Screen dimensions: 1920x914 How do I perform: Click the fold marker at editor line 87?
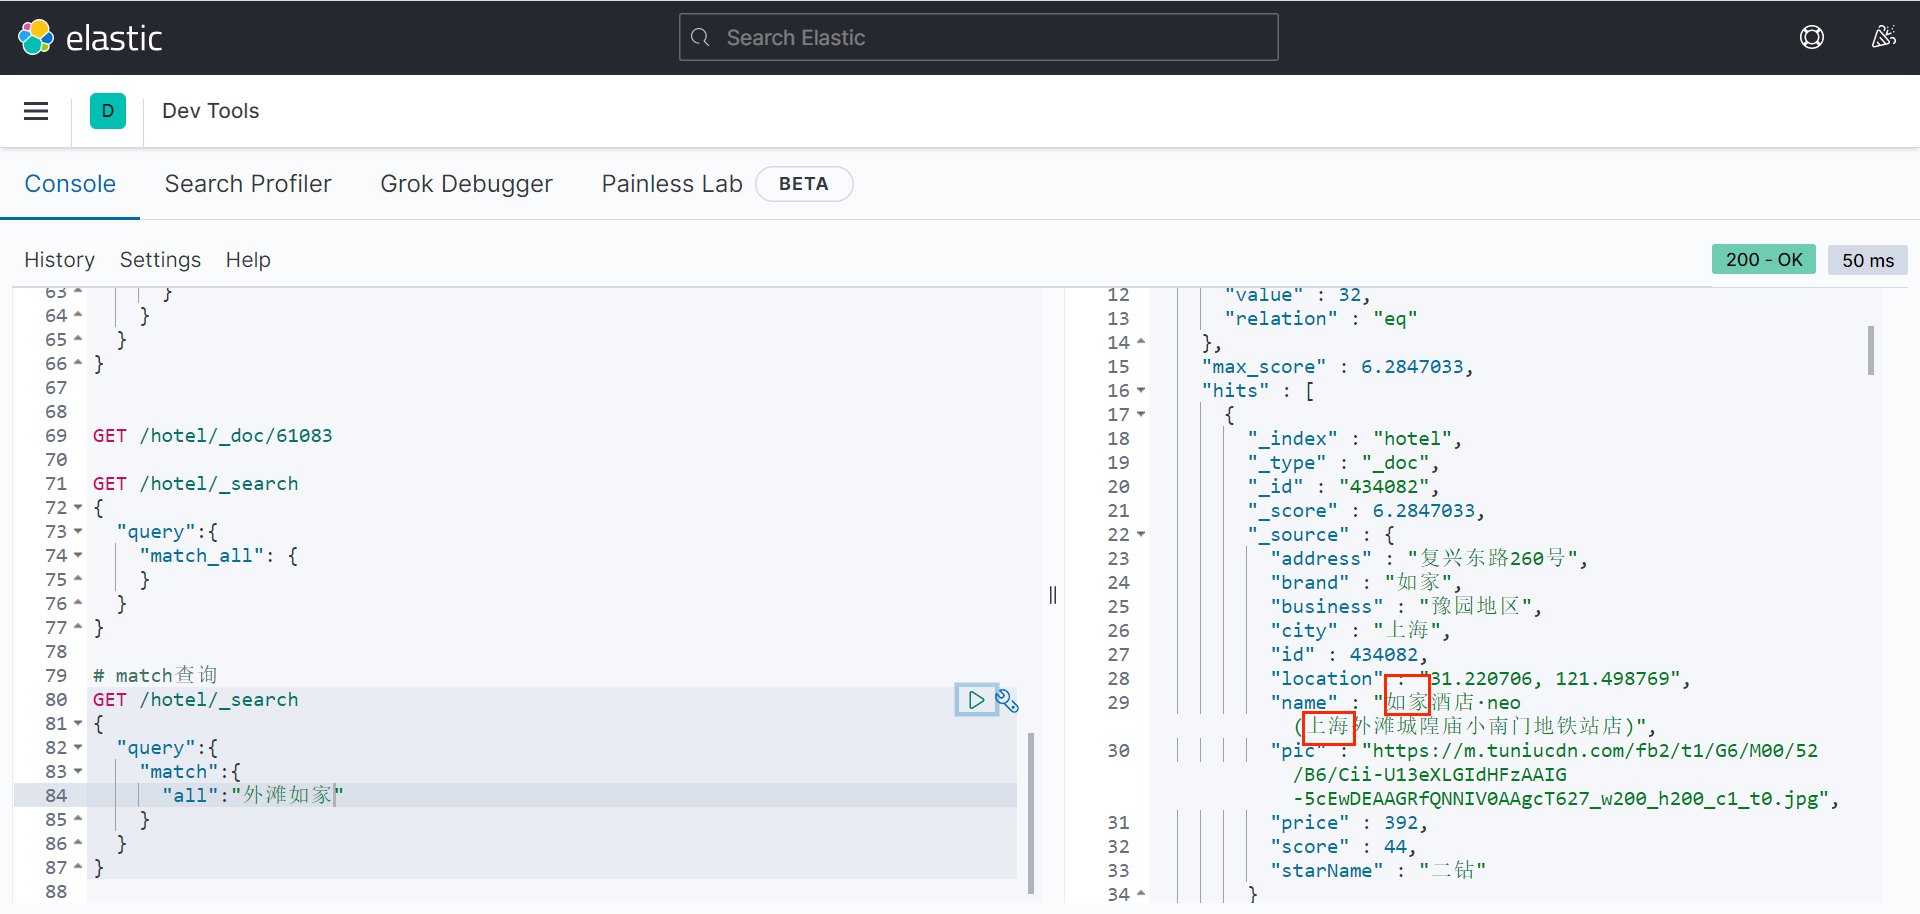[x=78, y=868]
